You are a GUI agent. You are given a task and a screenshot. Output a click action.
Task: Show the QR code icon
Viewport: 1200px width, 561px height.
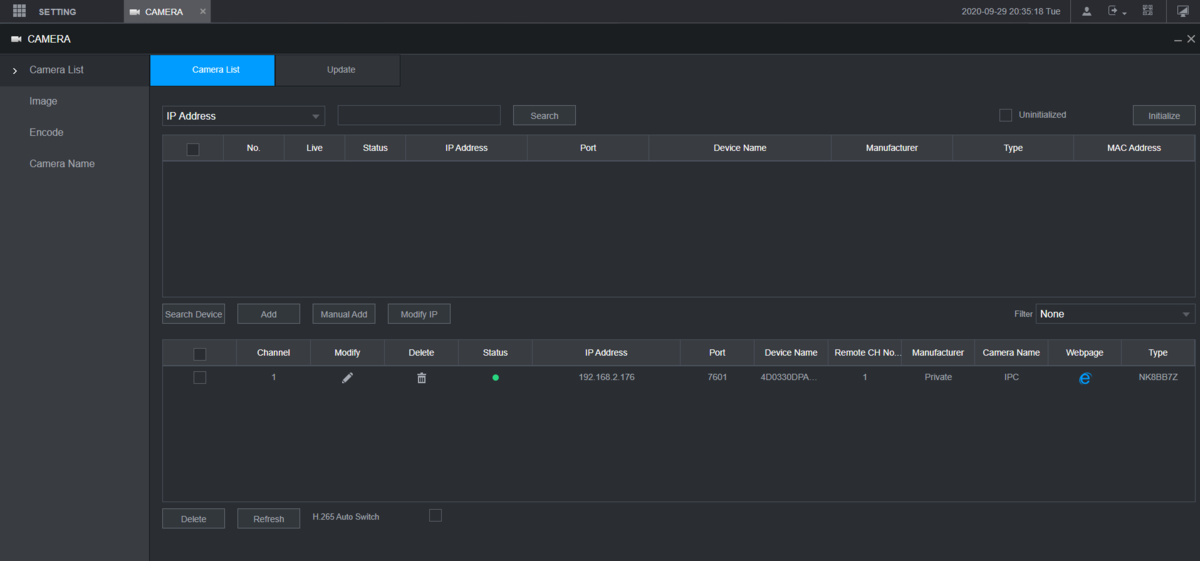(1148, 11)
